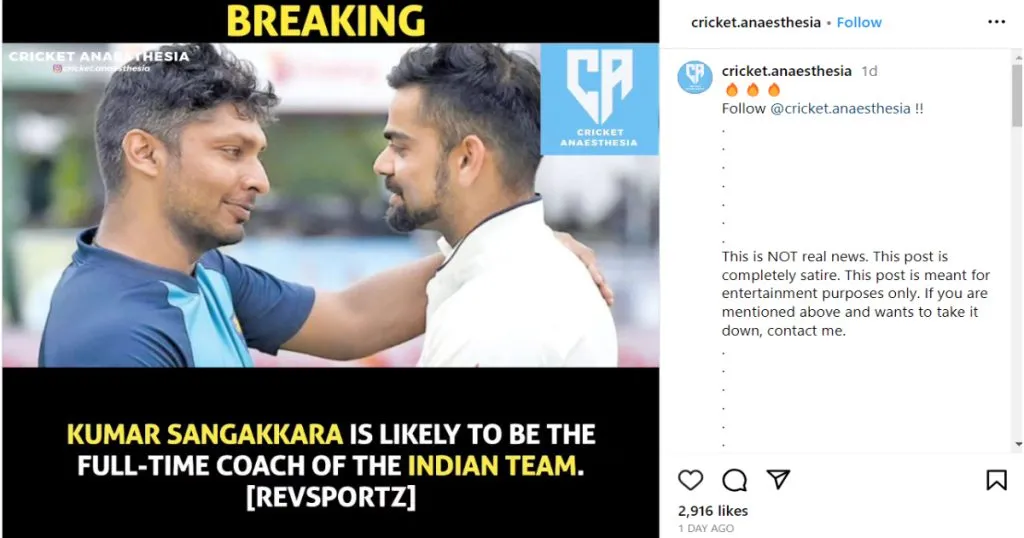Click the CA Cricket Anaesthesia logo badge

tap(599, 99)
